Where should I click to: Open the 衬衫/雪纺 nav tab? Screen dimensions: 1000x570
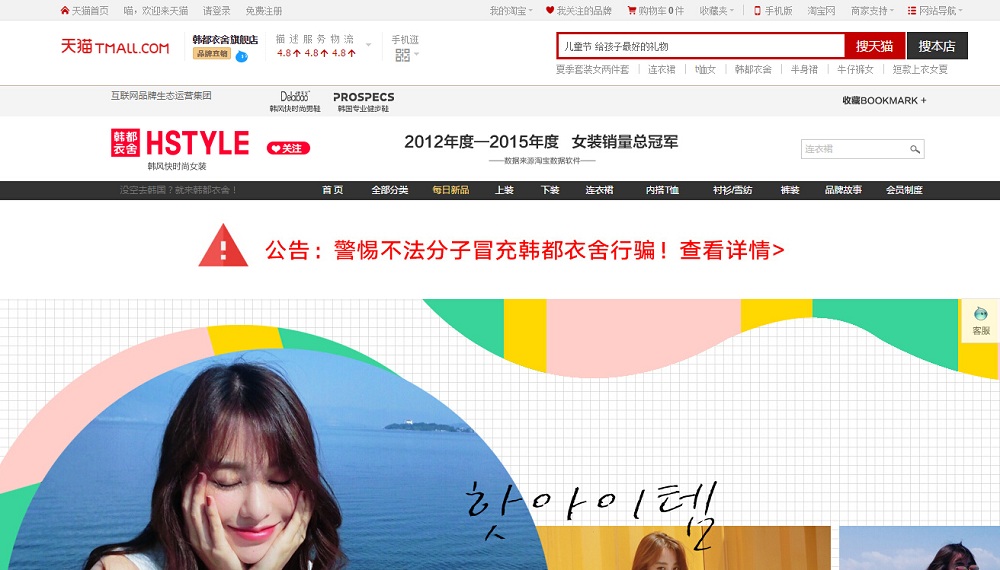[x=732, y=190]
